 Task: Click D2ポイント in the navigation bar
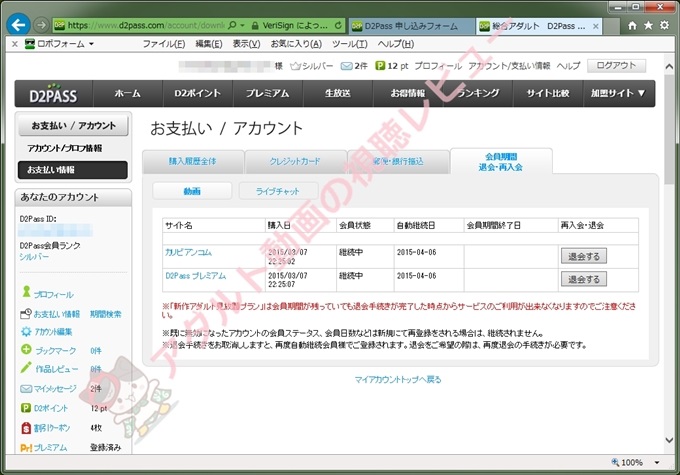(198, 93)
